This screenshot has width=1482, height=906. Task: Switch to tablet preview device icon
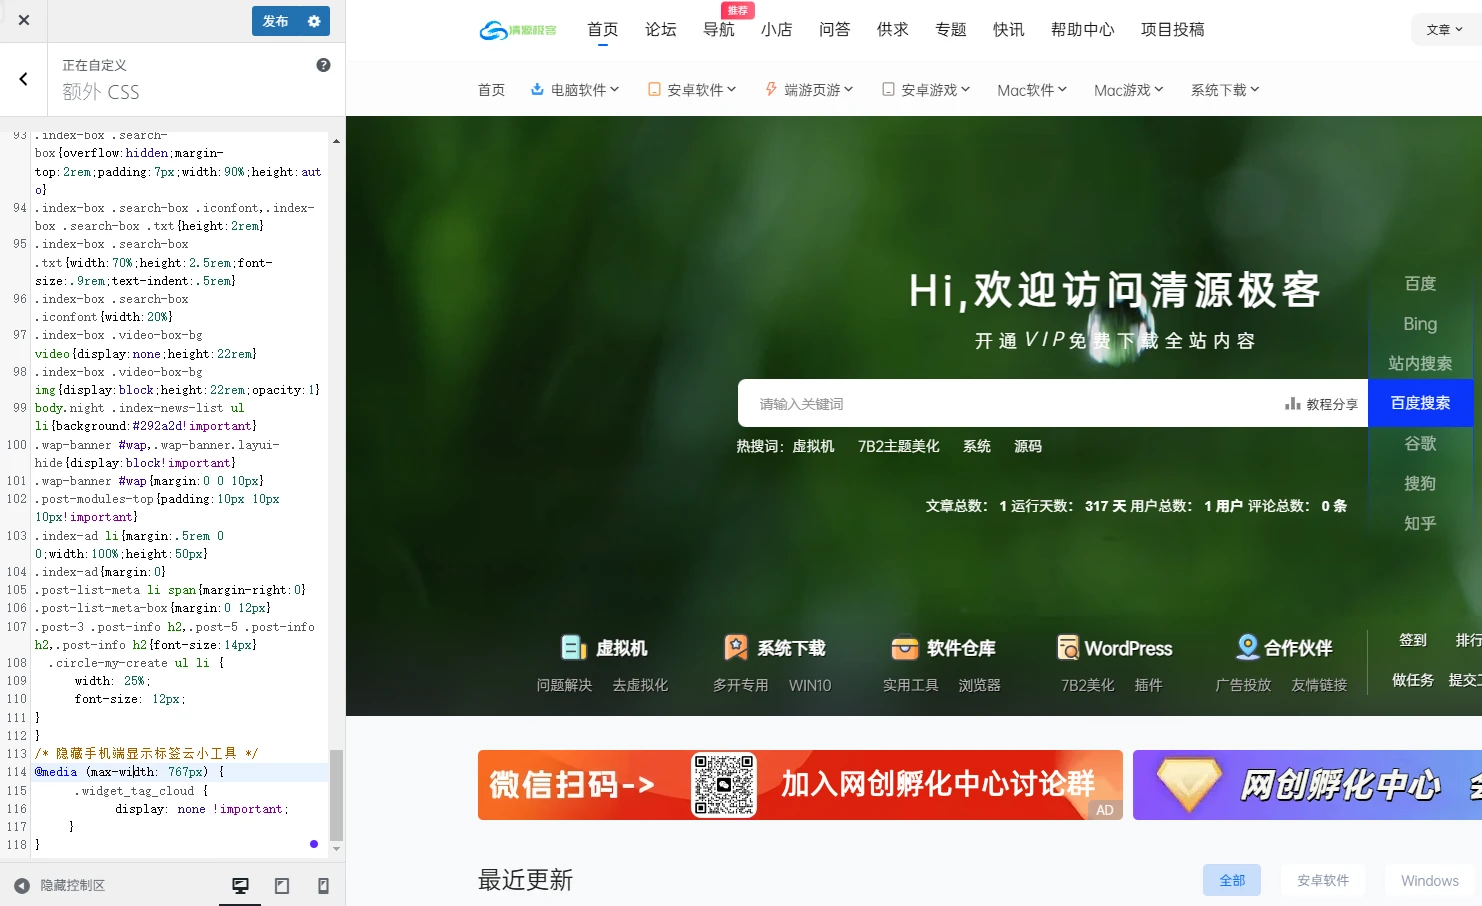coord(282,886)
